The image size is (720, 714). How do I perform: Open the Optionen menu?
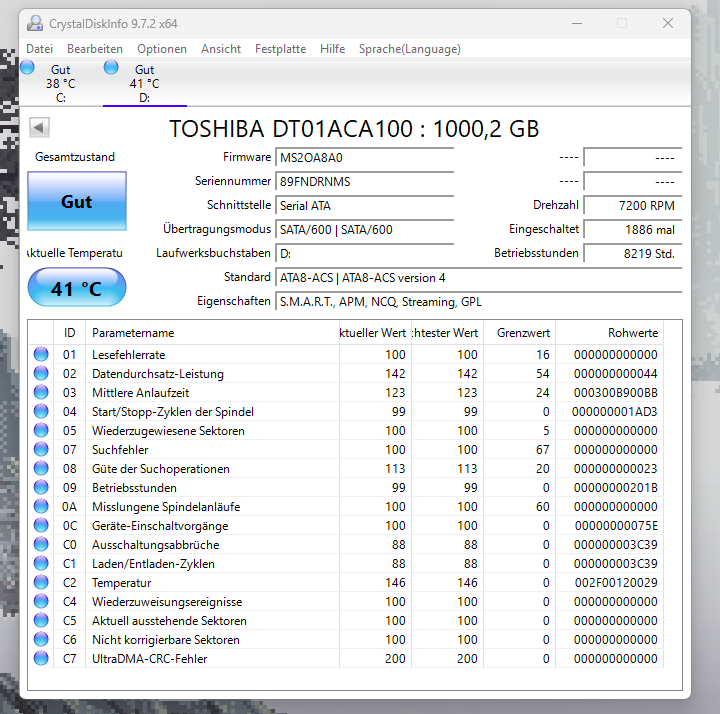pyautogui.click(x=162, y=49)
